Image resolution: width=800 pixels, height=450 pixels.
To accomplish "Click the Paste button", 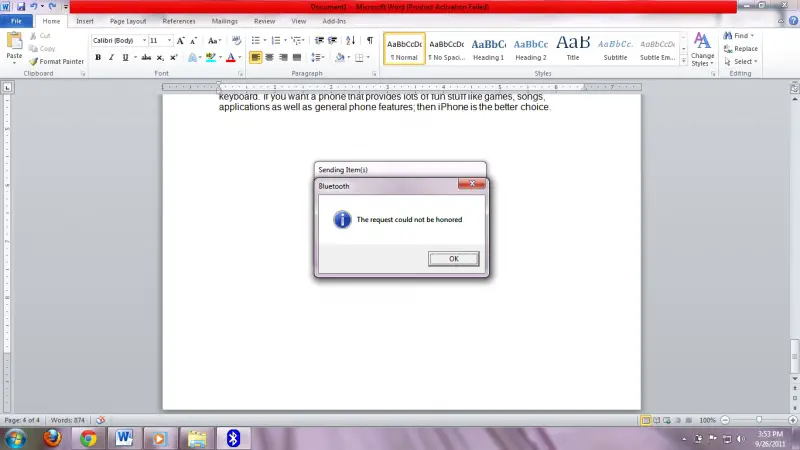I will (14, 47).
